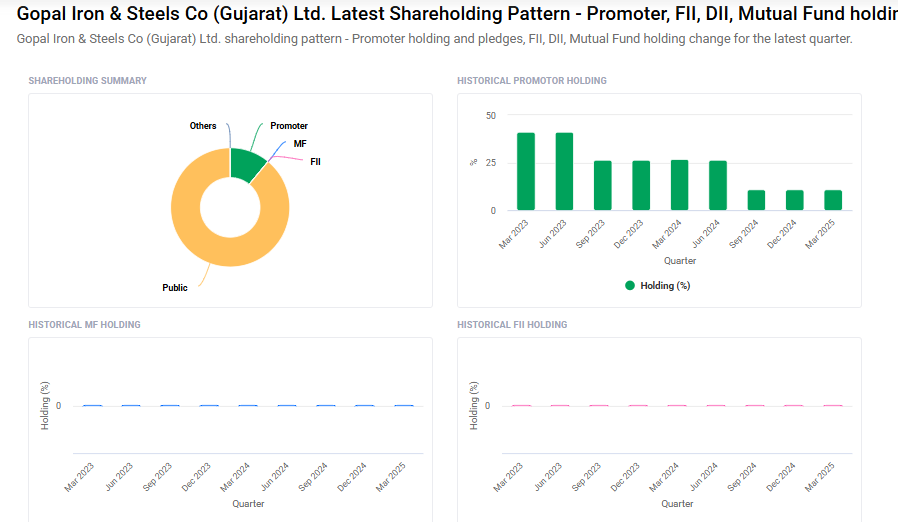The height and width of the screenshot is (522, 898).
Task: Click the Holding (%) axis title of FII chart
Action: point(473,406)
